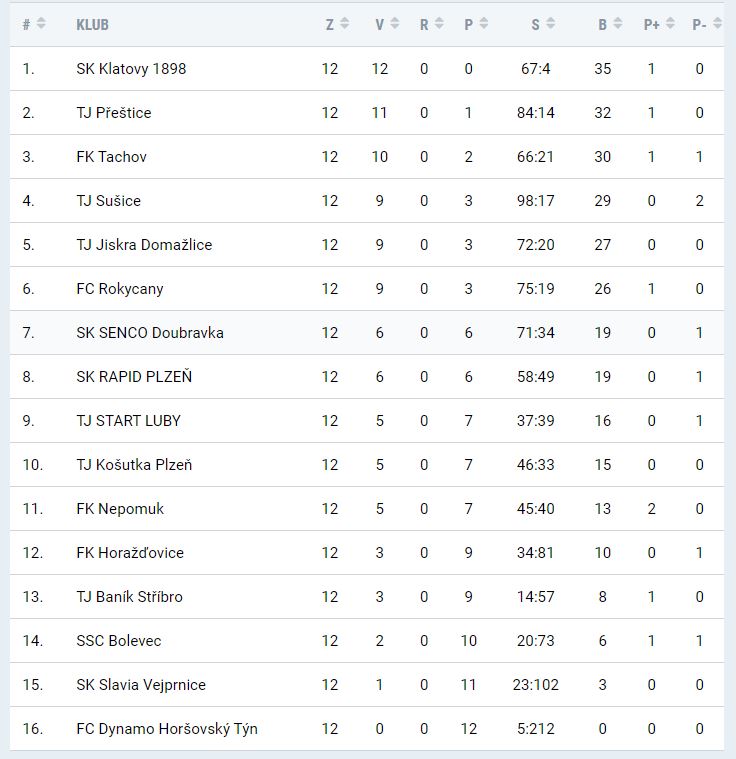Screen dimensions: 736x759
Task: Open FC Rokycany club link
Action: [120, 289]
